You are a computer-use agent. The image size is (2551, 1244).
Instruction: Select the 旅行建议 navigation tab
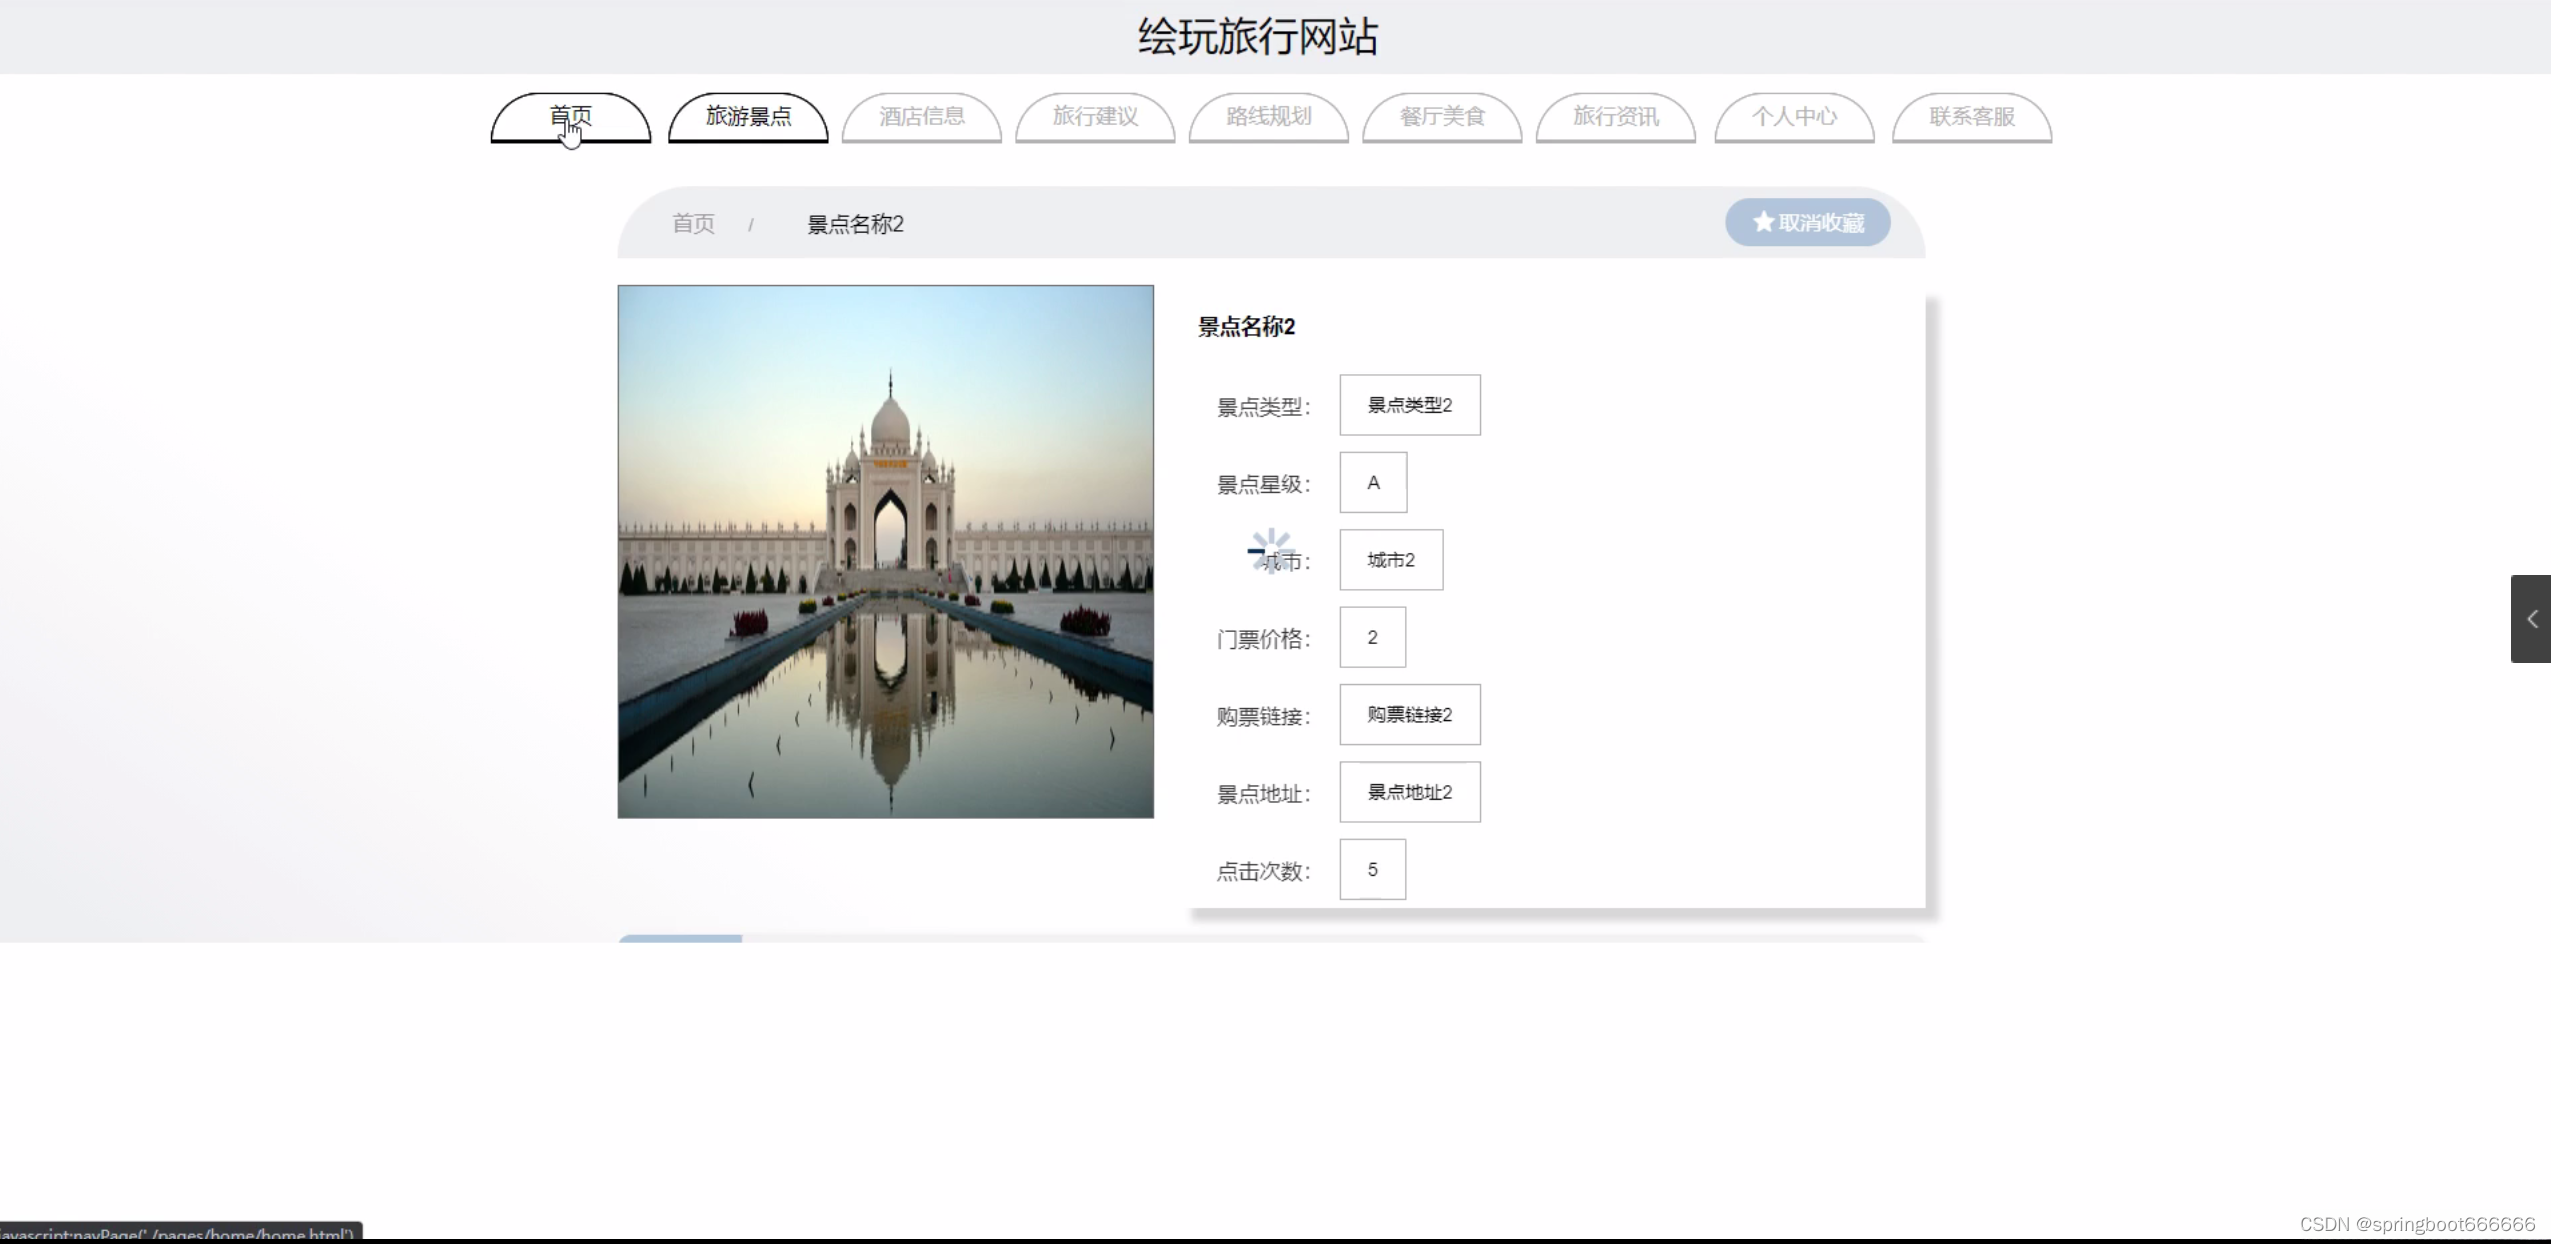point(1095,117)
